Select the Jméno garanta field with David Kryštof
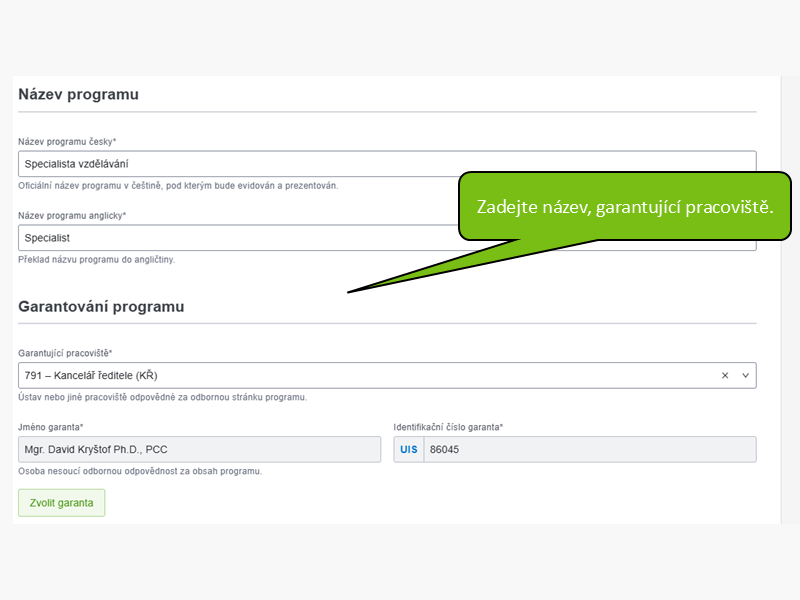The width and height of the screenshot is (800, 600). (x=199, y=449)
